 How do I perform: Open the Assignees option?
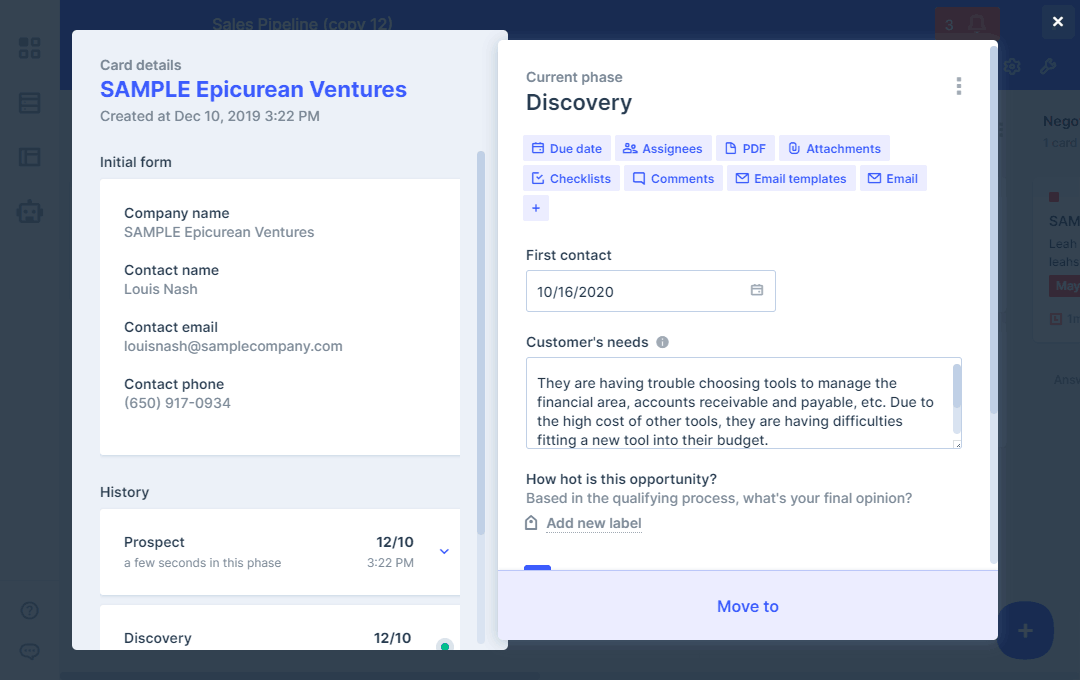coord(662,149)
